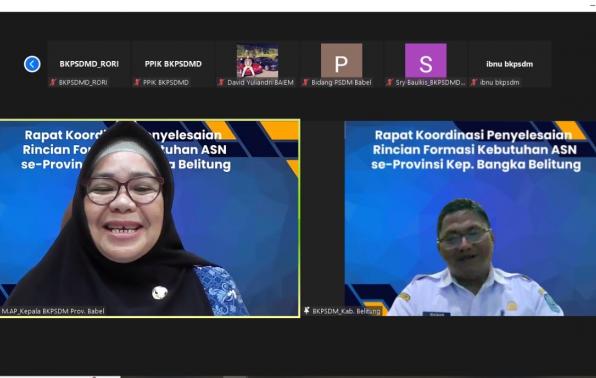The image size is (596, 378).
Task: Click muted mic icon for Bidang PSDM Babel
Action: click(x=305, y=82)
